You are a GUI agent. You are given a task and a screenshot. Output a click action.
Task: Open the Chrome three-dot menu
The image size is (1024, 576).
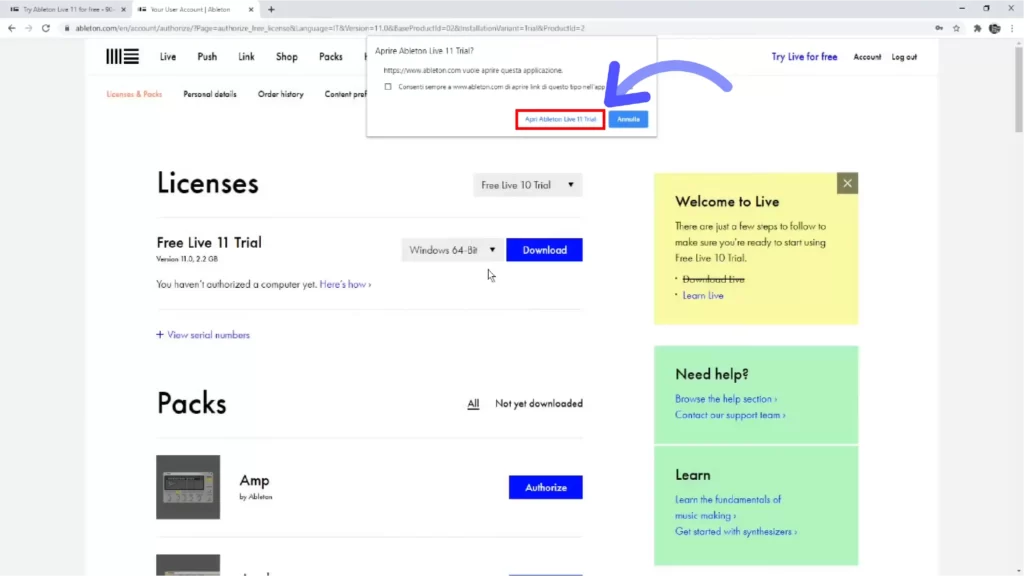point(1012,28)
